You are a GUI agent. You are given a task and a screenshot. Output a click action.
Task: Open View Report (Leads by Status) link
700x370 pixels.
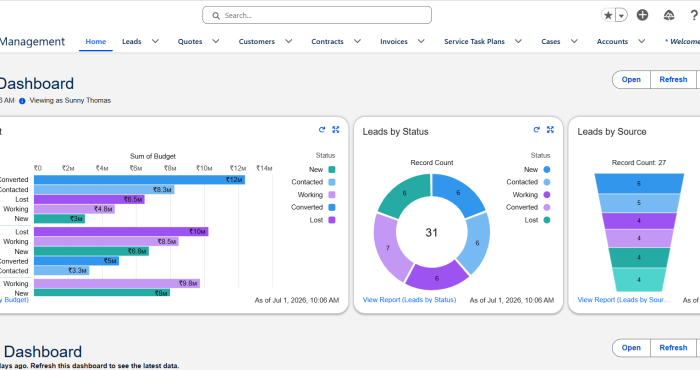[x=409, y=300]
